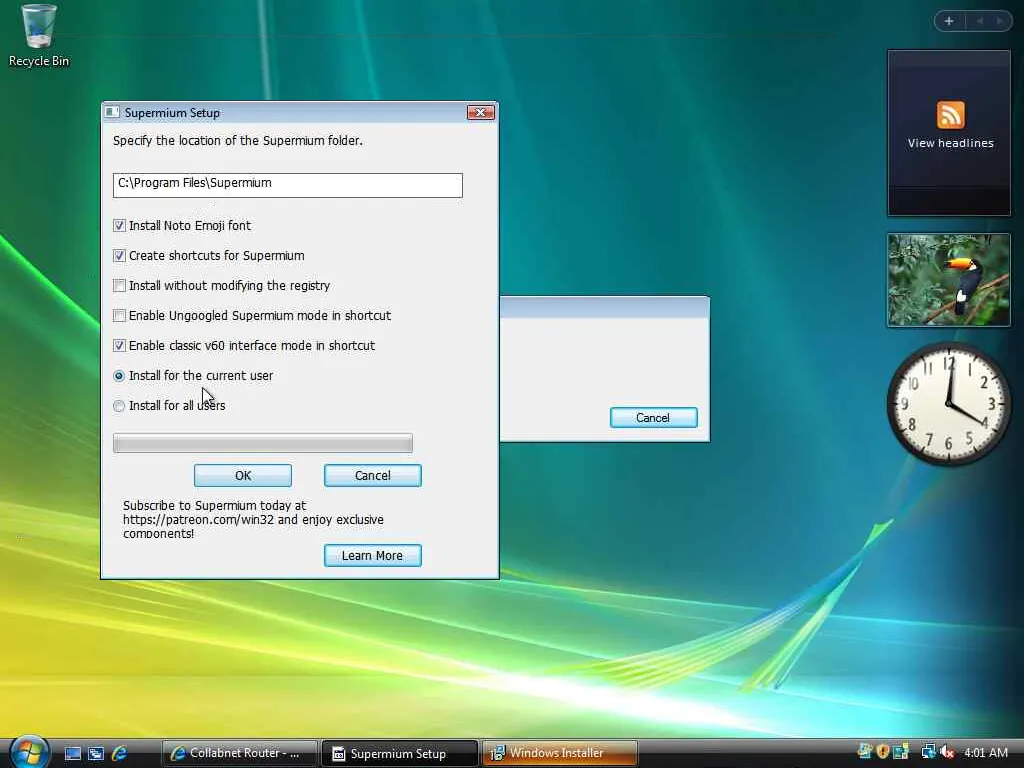Click OK to start Supermium installation
1024x768 pixels.
coord(243,475)
